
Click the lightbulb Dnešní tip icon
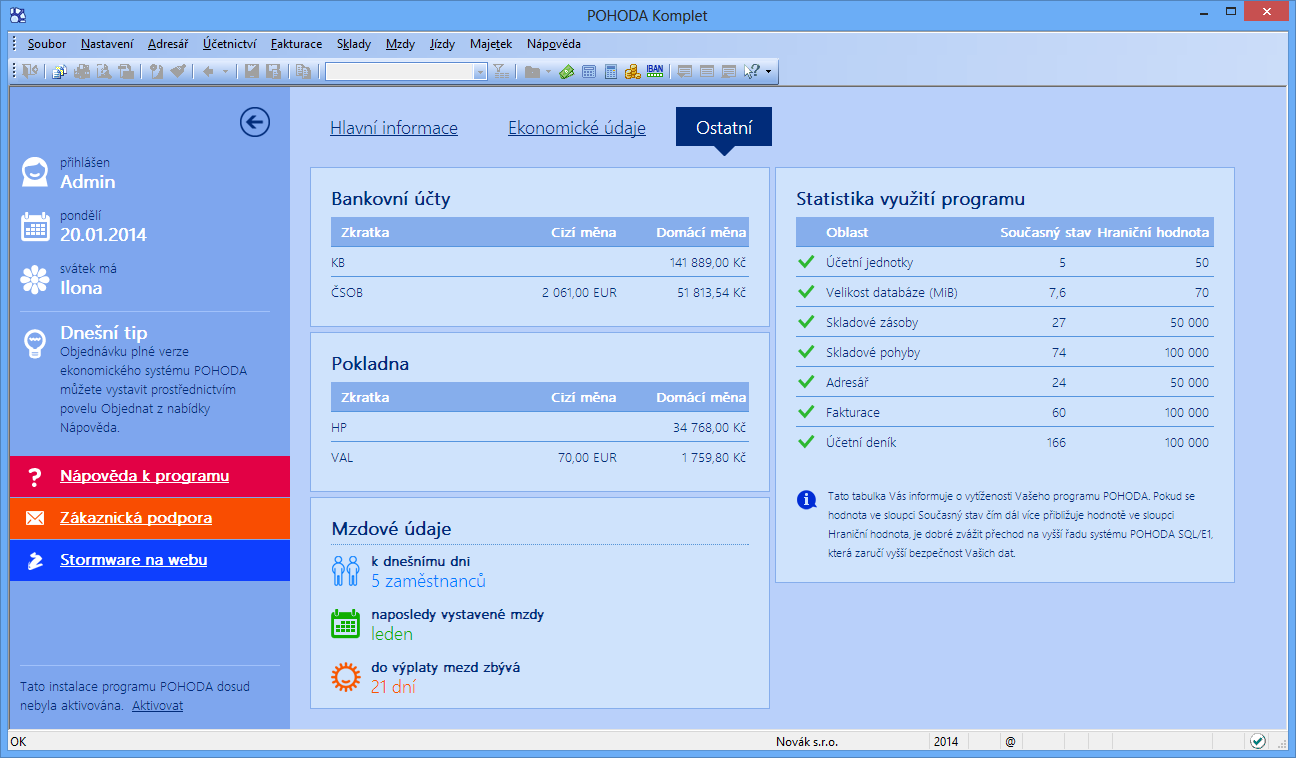[35, 344]
